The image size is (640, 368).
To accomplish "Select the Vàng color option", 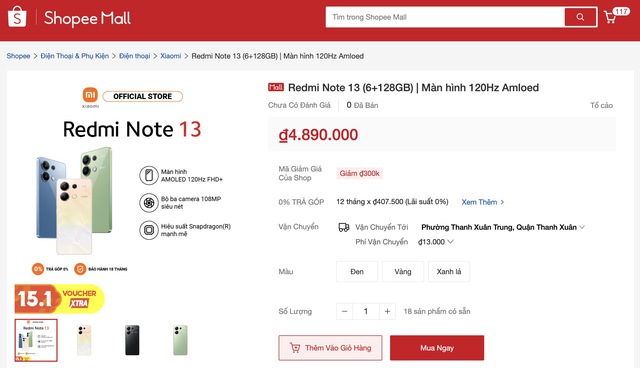I will pos(403,272).
